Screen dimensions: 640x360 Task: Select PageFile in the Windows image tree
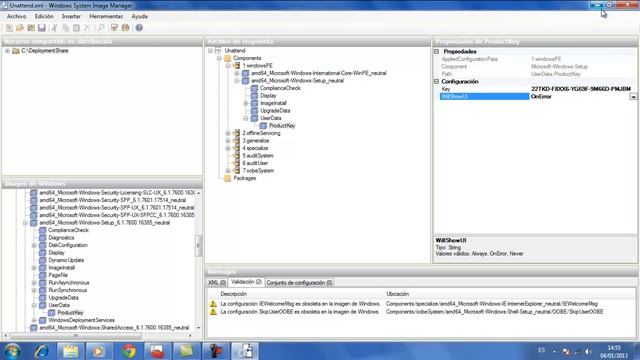click(x=58, y=276)
